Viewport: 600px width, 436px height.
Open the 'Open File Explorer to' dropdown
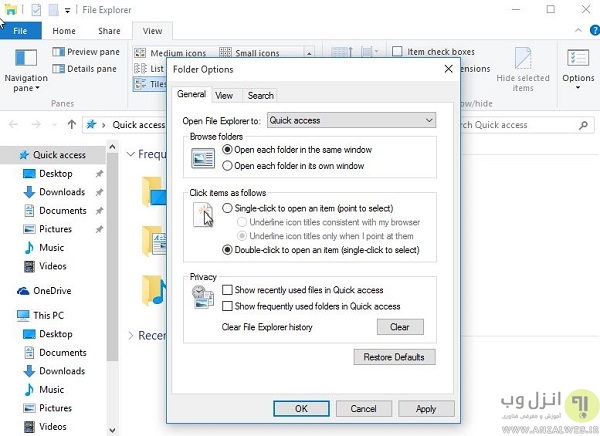(351, 120)
